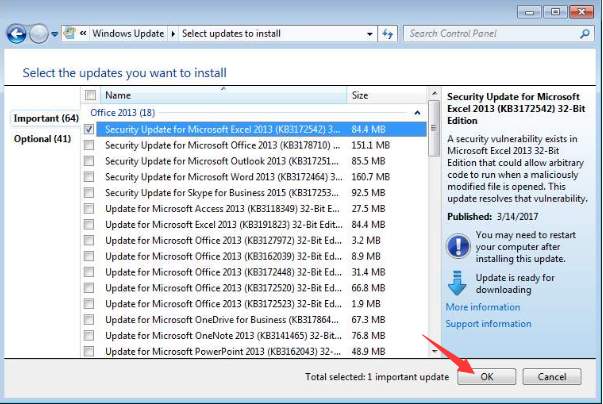Check Update for Office 2013 KB3172520

[89, 288]
